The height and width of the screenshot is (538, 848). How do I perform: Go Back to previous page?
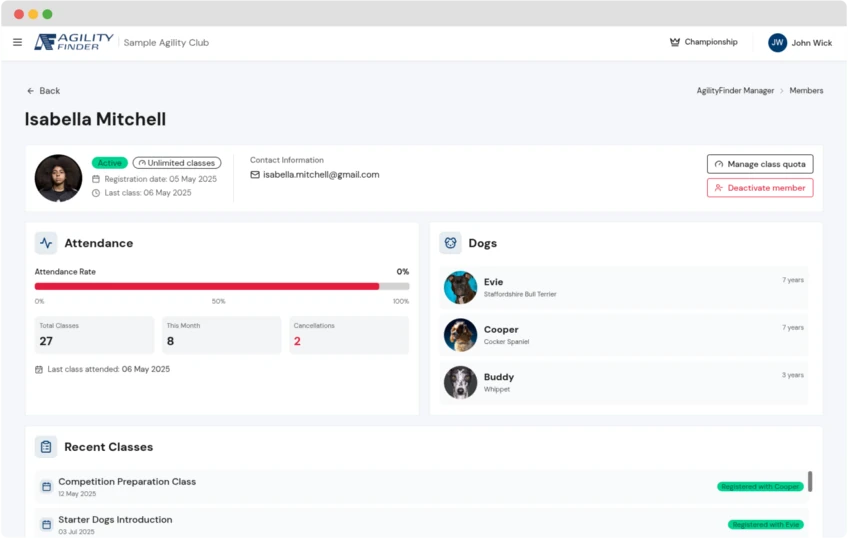44,91
